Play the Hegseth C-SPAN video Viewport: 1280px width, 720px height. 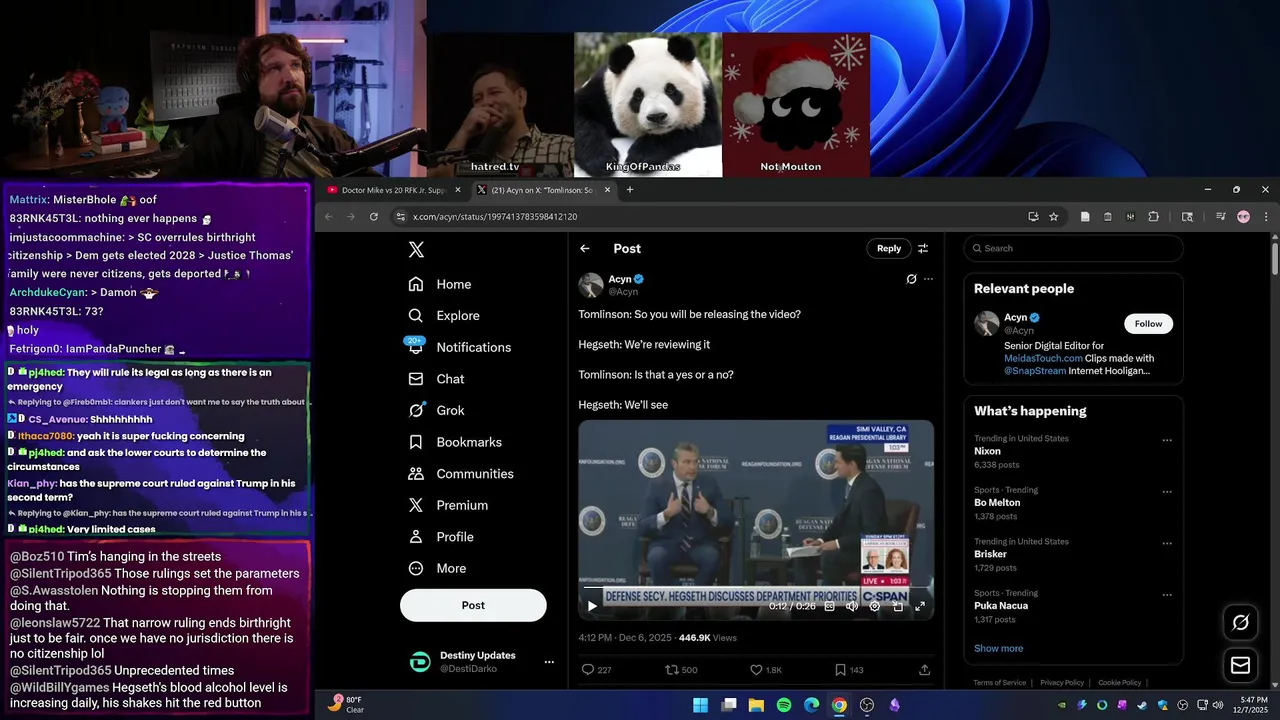[592, 606]
